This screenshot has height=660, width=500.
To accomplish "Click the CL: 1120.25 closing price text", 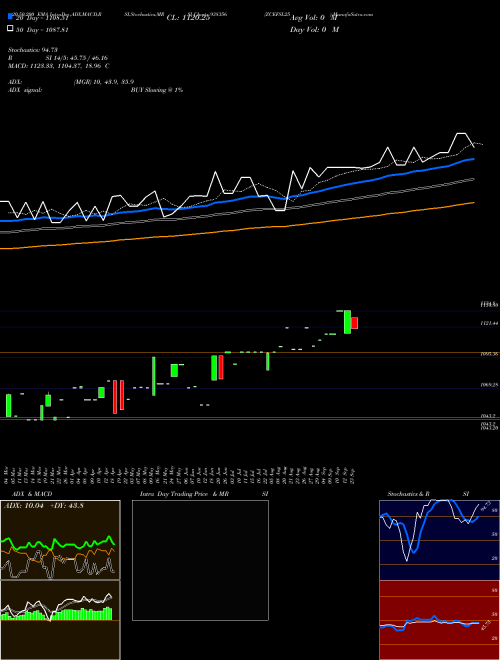I will (x=188, y=18).
